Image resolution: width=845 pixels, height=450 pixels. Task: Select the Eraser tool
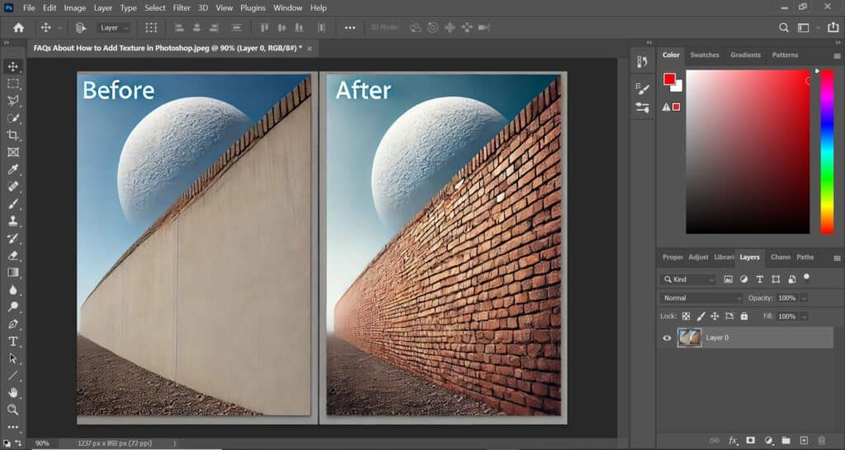coord(13,255)
